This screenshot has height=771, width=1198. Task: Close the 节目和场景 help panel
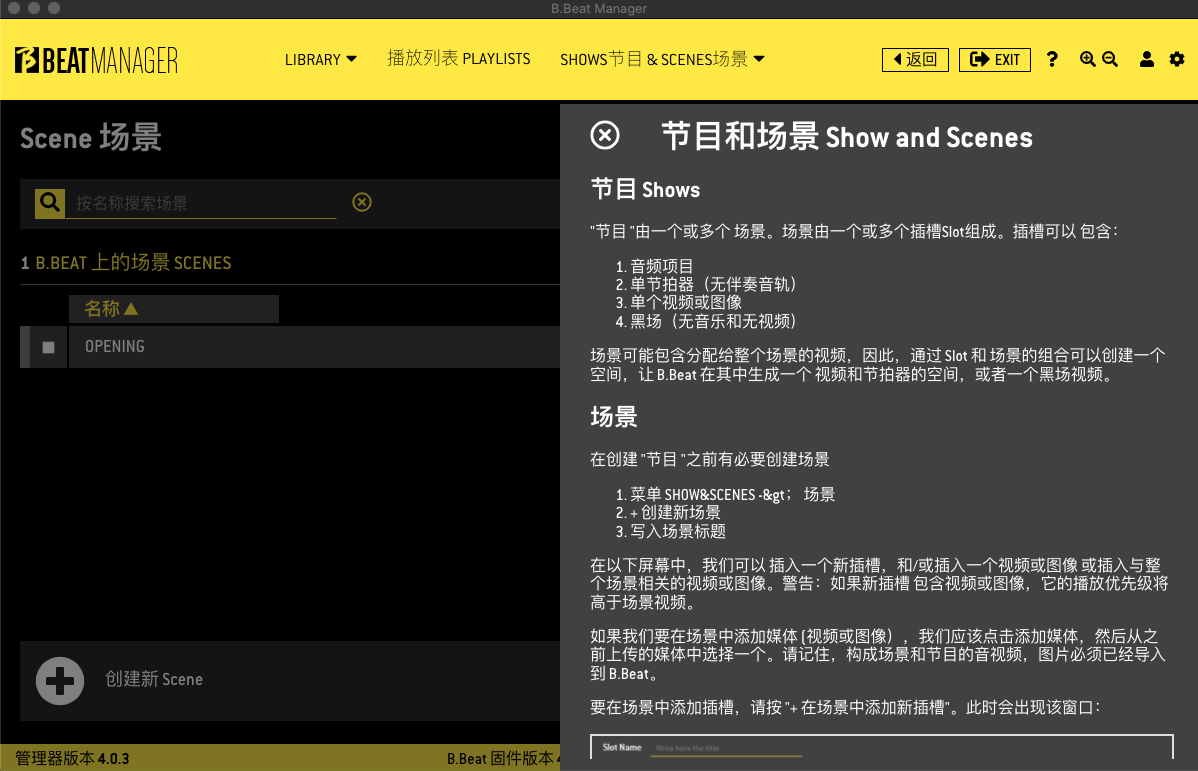tap(605, 135)
